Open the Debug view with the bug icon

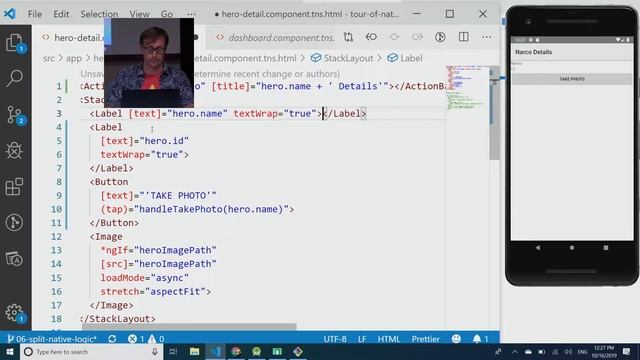(x=15, y=151)
